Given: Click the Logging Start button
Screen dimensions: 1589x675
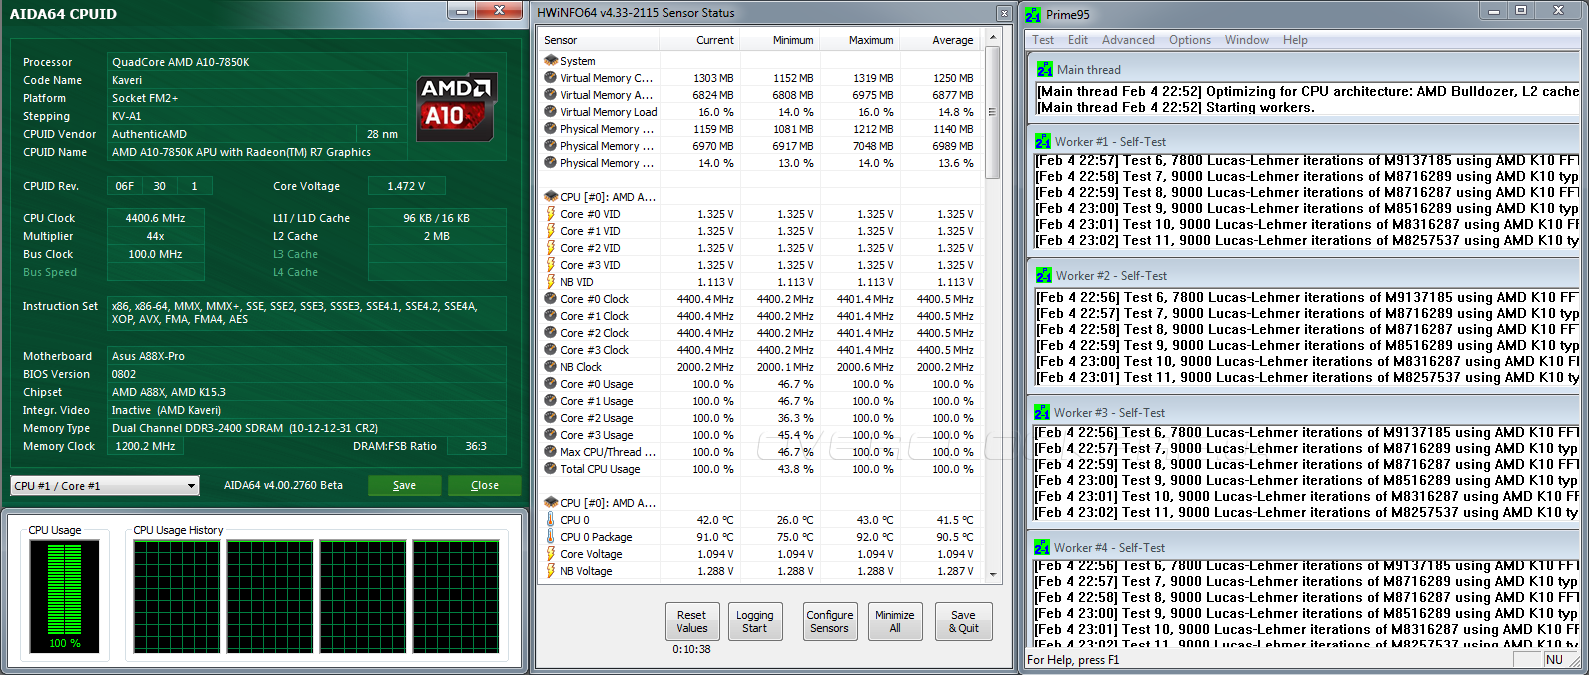Looking at the screenshot, I should coord(755,621).
